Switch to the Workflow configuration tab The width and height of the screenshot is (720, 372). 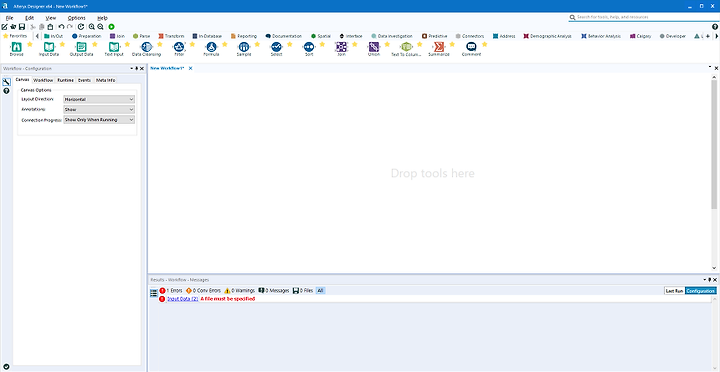coord(43,80)
